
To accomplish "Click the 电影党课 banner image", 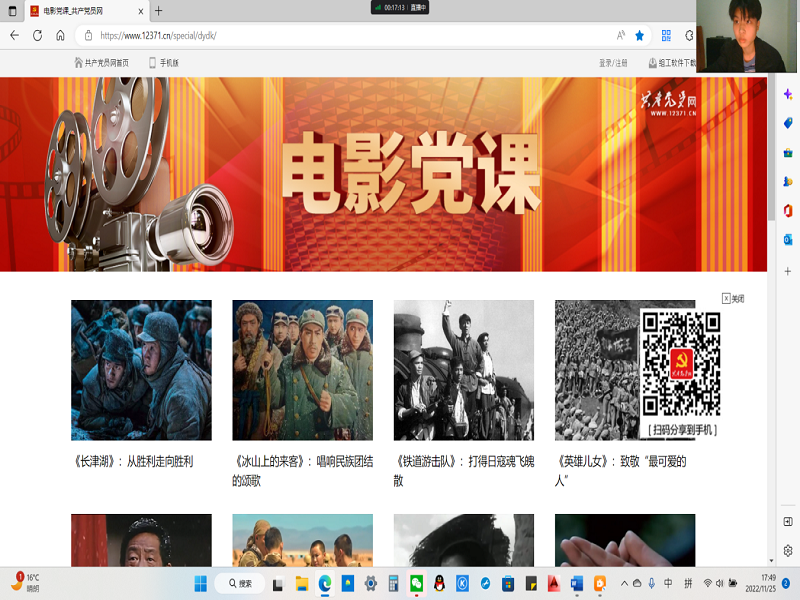I will pyautogui.click(x=383, y=174).
